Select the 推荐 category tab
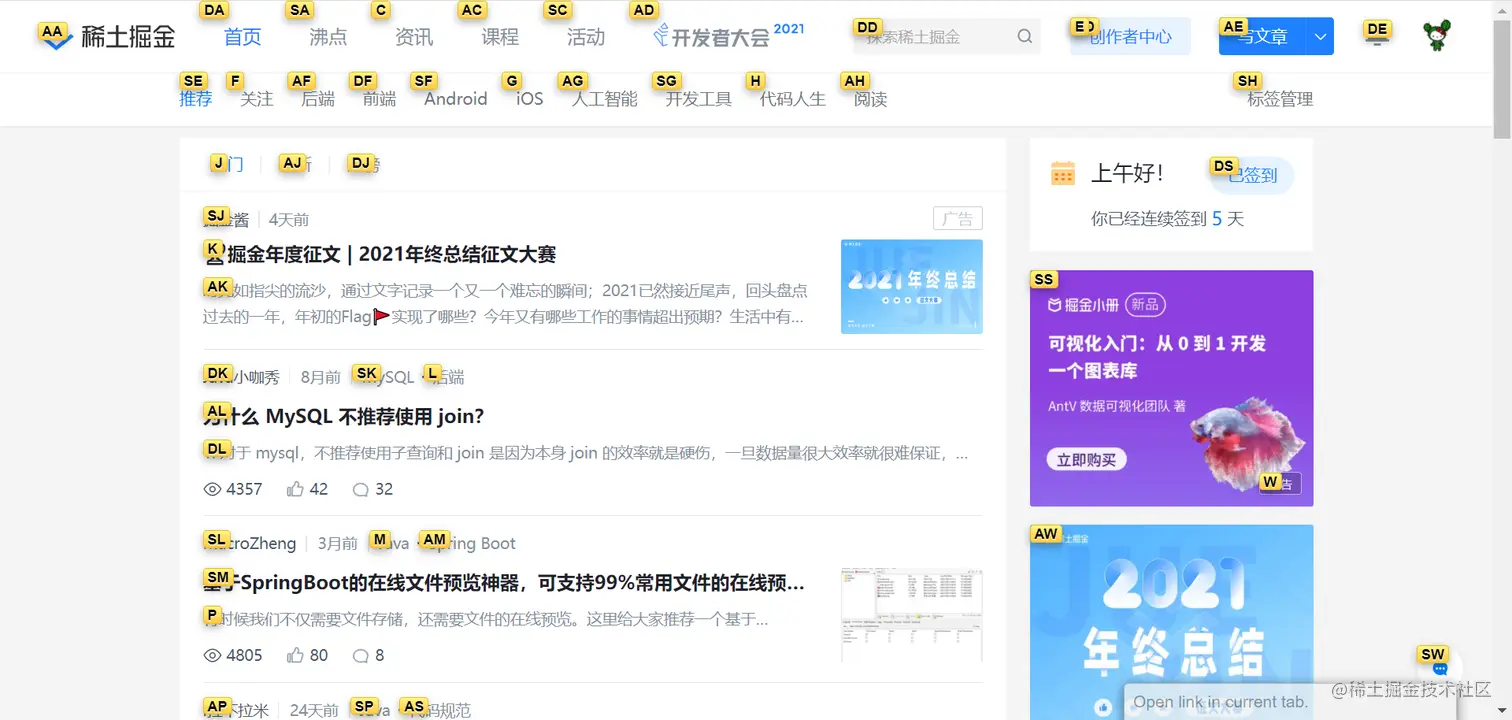This screenshot has width=1512, height=720. pos(196,99)
